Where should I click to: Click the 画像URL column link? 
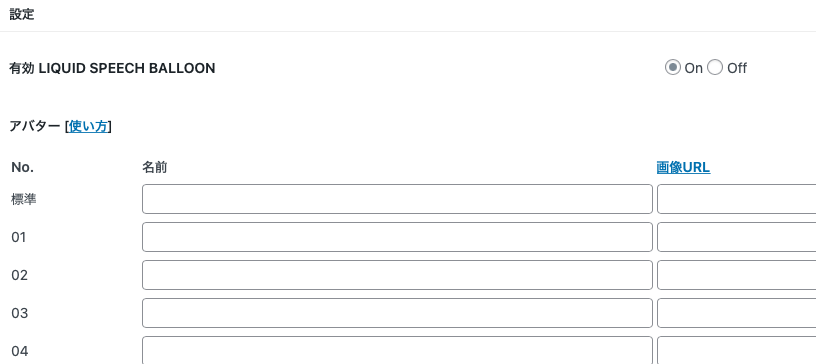point(683,168)
